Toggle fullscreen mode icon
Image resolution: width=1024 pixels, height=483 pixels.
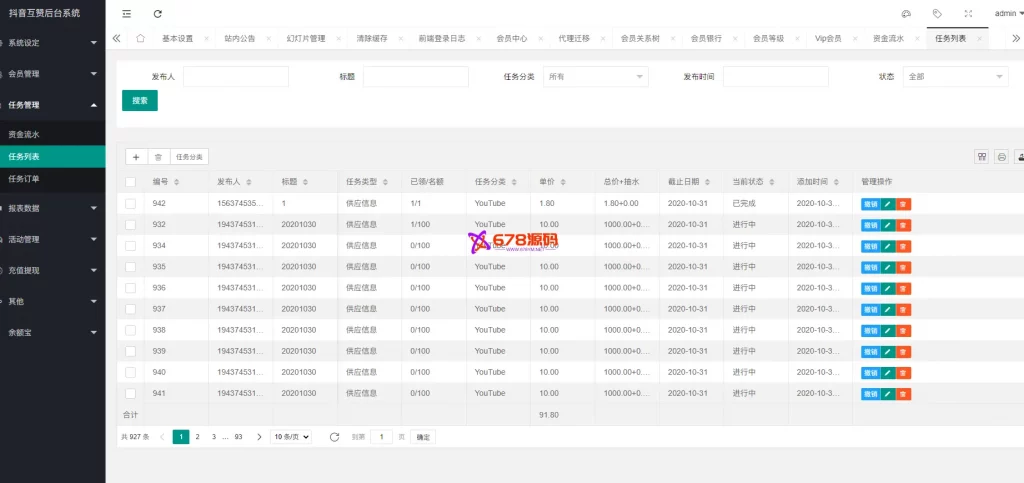click(968, 14)
